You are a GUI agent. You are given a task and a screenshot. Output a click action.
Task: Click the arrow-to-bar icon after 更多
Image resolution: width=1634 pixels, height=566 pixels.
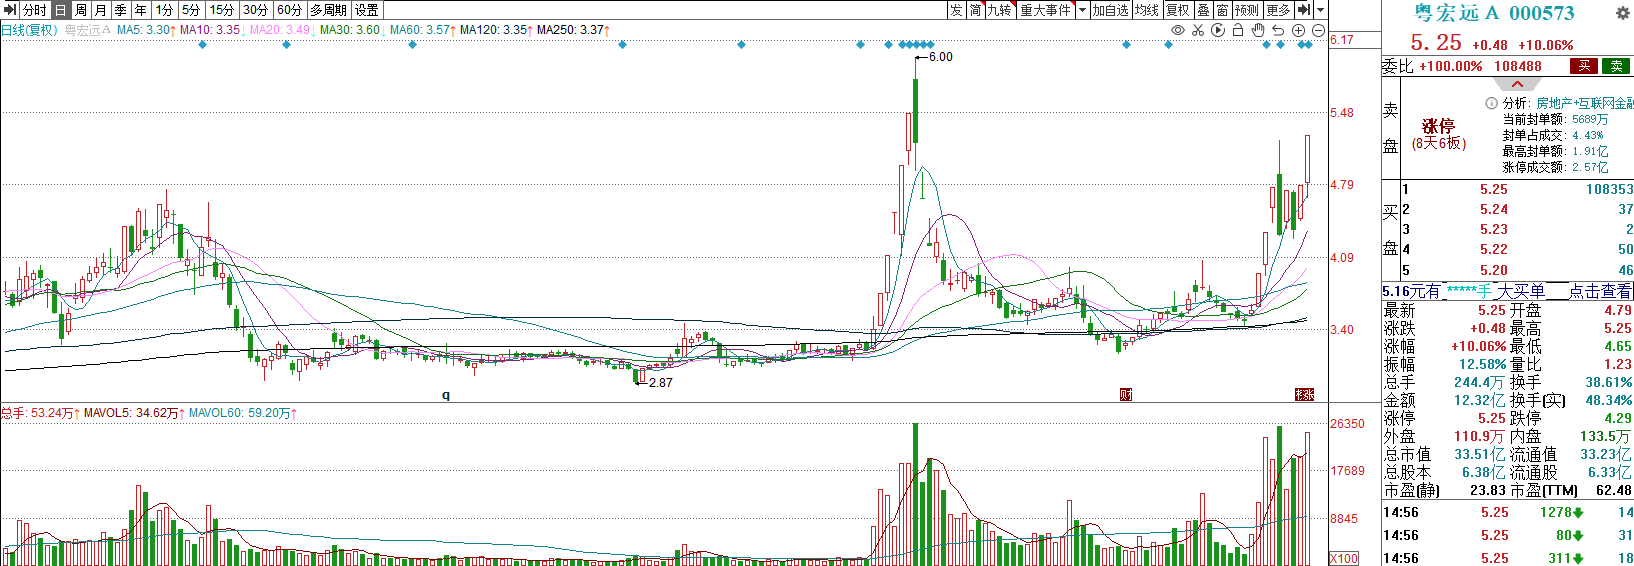(1304, 10)
